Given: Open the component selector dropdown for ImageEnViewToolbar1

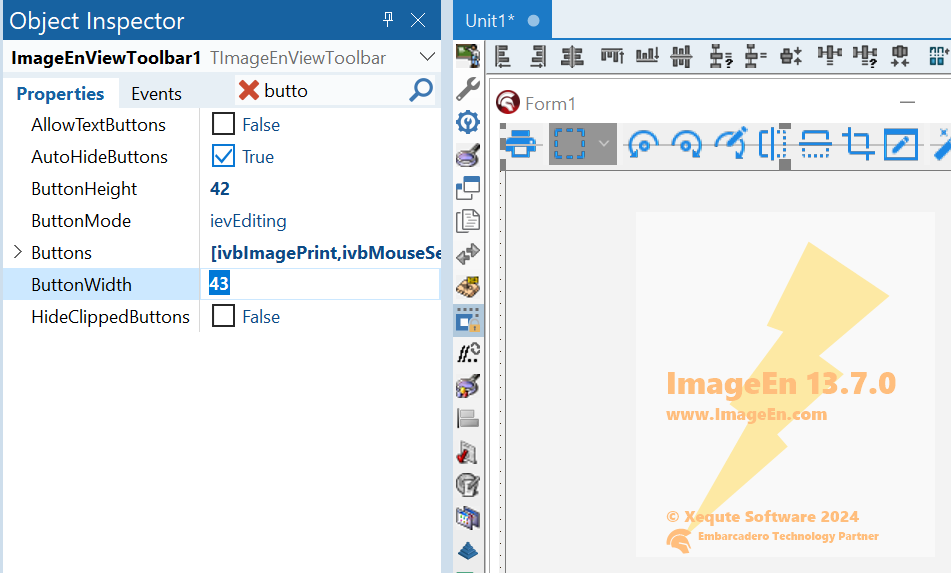Looking at the screenshot, I should (x=427, y=57).
